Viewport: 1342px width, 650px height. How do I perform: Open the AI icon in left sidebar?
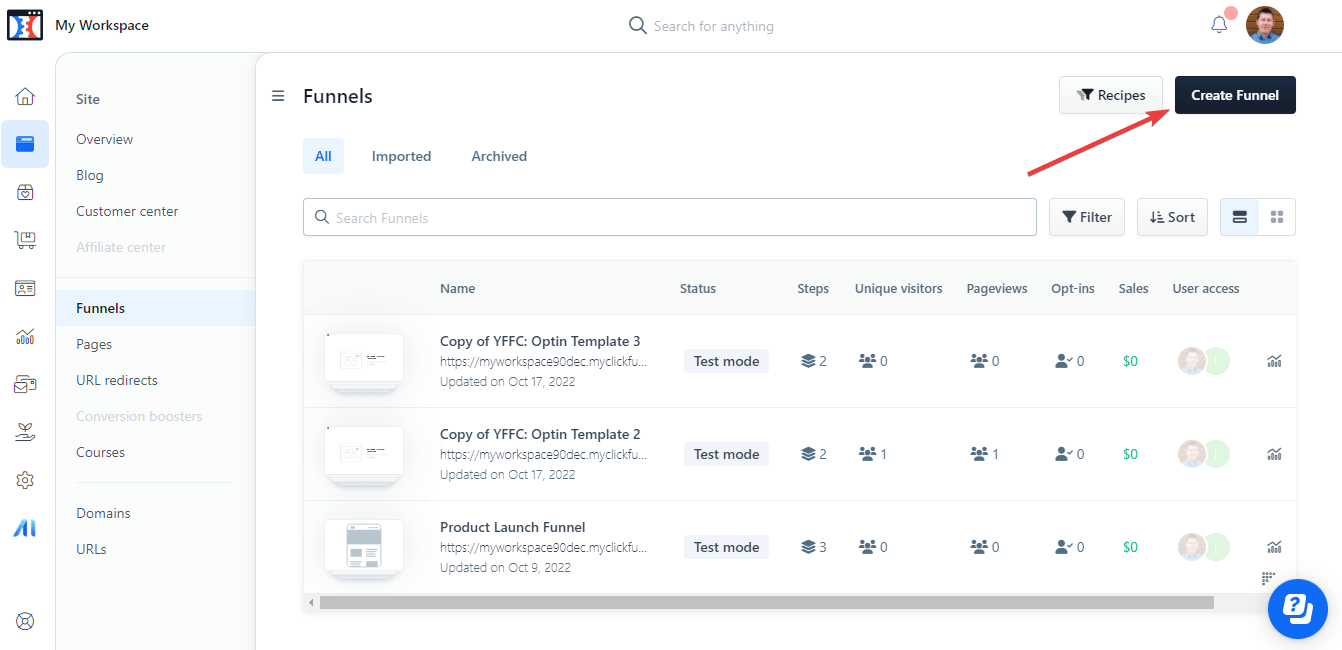[25, 529]
